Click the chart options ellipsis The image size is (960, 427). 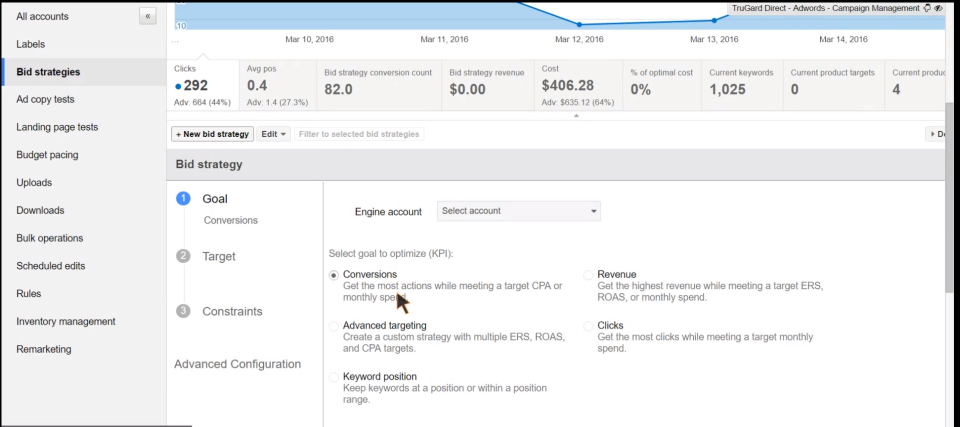[175, 42]
